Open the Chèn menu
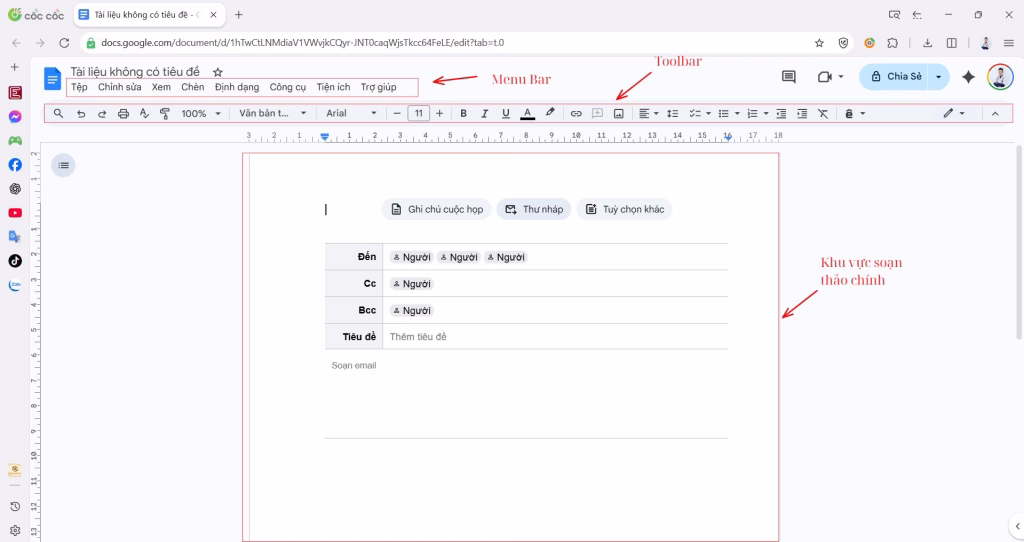 193,87
